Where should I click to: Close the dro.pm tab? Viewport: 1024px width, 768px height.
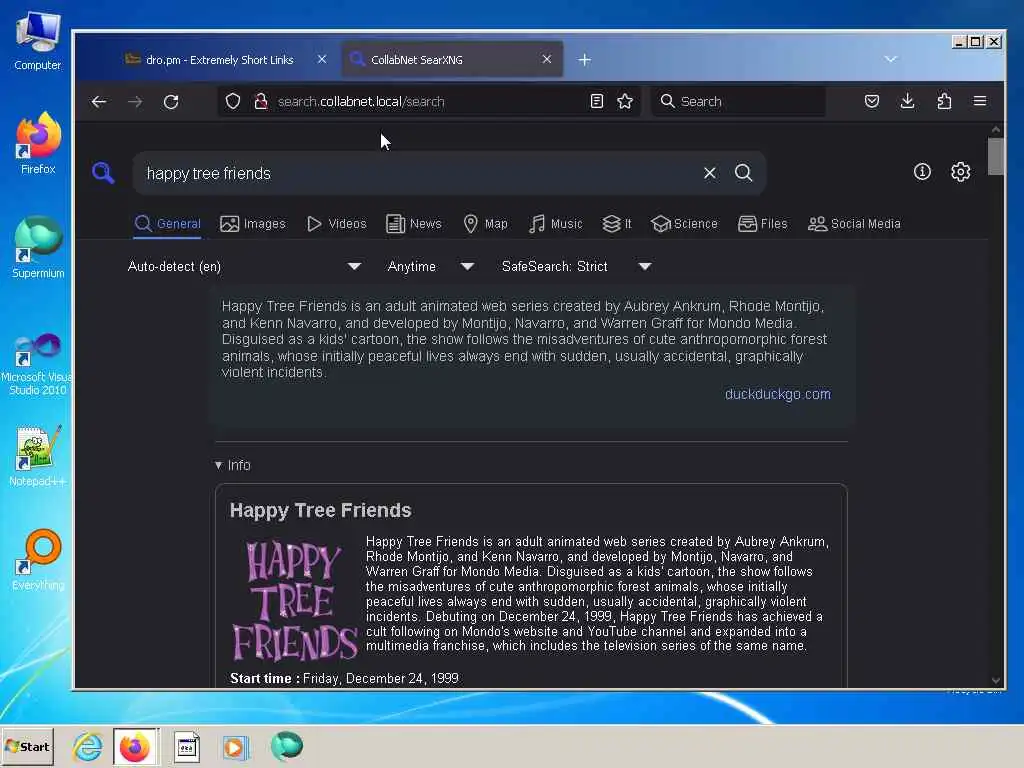click(322, 59)
